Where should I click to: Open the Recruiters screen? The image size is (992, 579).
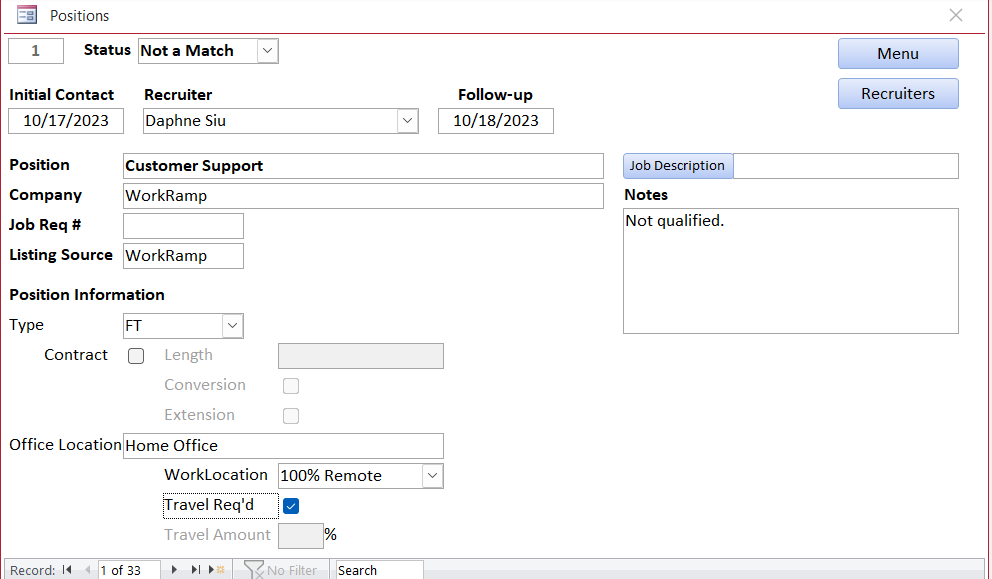coord(897,94)
